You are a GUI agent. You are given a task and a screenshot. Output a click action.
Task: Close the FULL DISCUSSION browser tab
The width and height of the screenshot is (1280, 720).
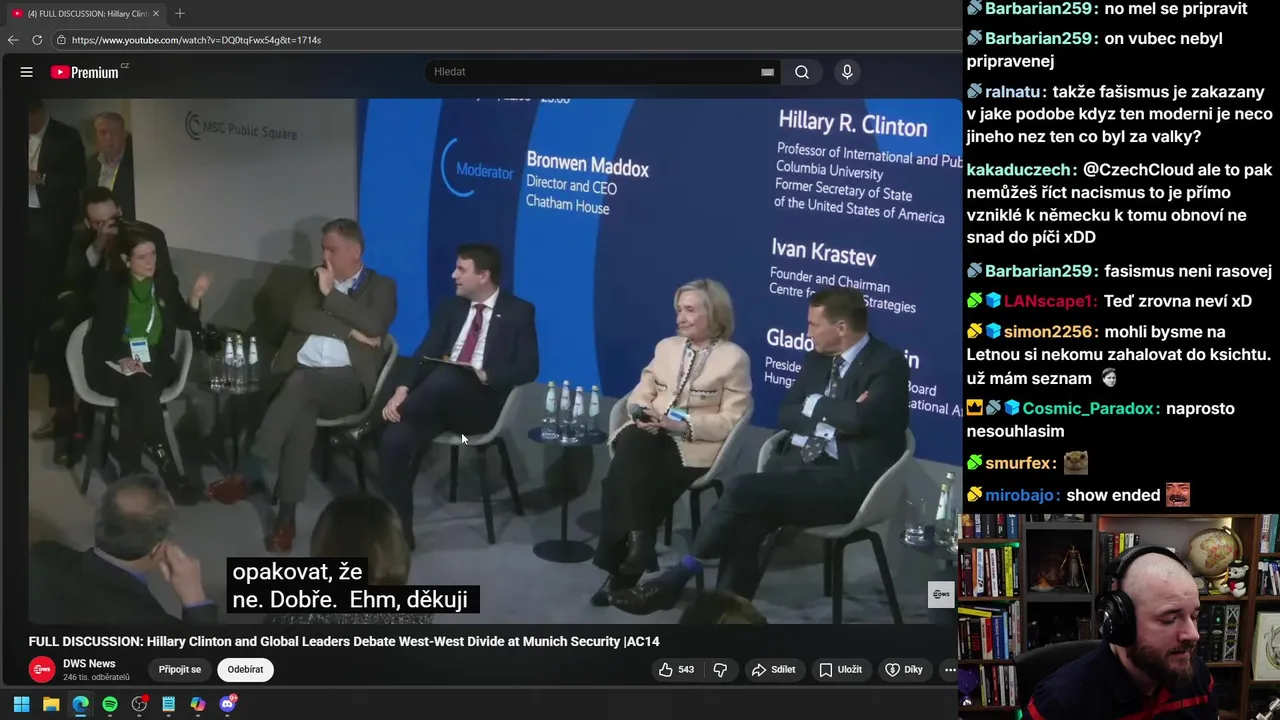click(x=156, y=13)
